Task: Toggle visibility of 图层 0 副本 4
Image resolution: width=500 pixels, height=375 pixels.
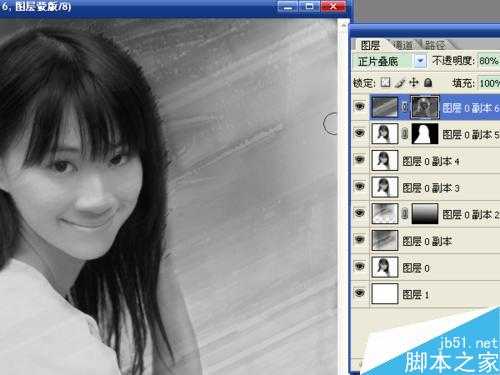Action: [359, 160]
